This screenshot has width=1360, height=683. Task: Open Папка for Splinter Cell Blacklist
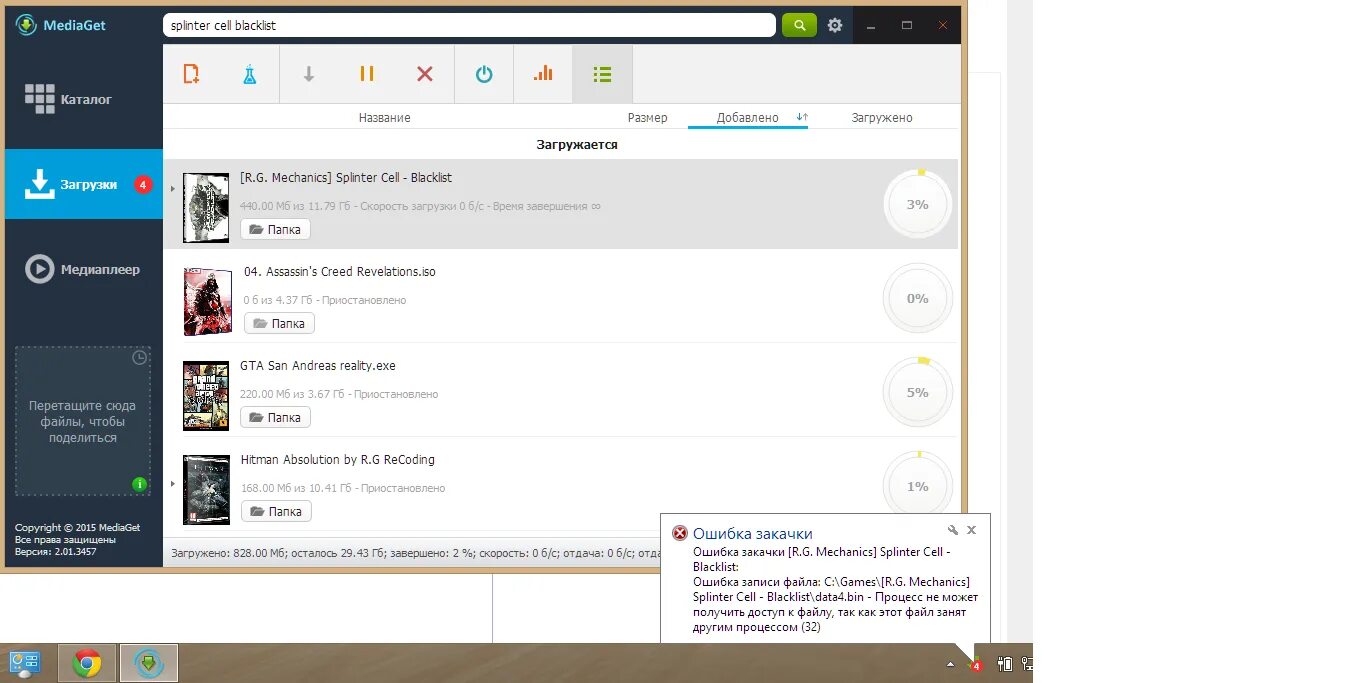coord(275,229)
